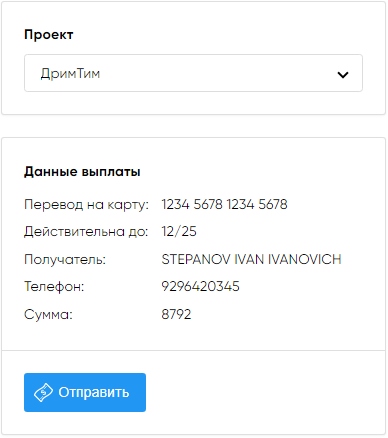Select recipient name STEPANOV IVAN IVANOVICH

[252, 259]
